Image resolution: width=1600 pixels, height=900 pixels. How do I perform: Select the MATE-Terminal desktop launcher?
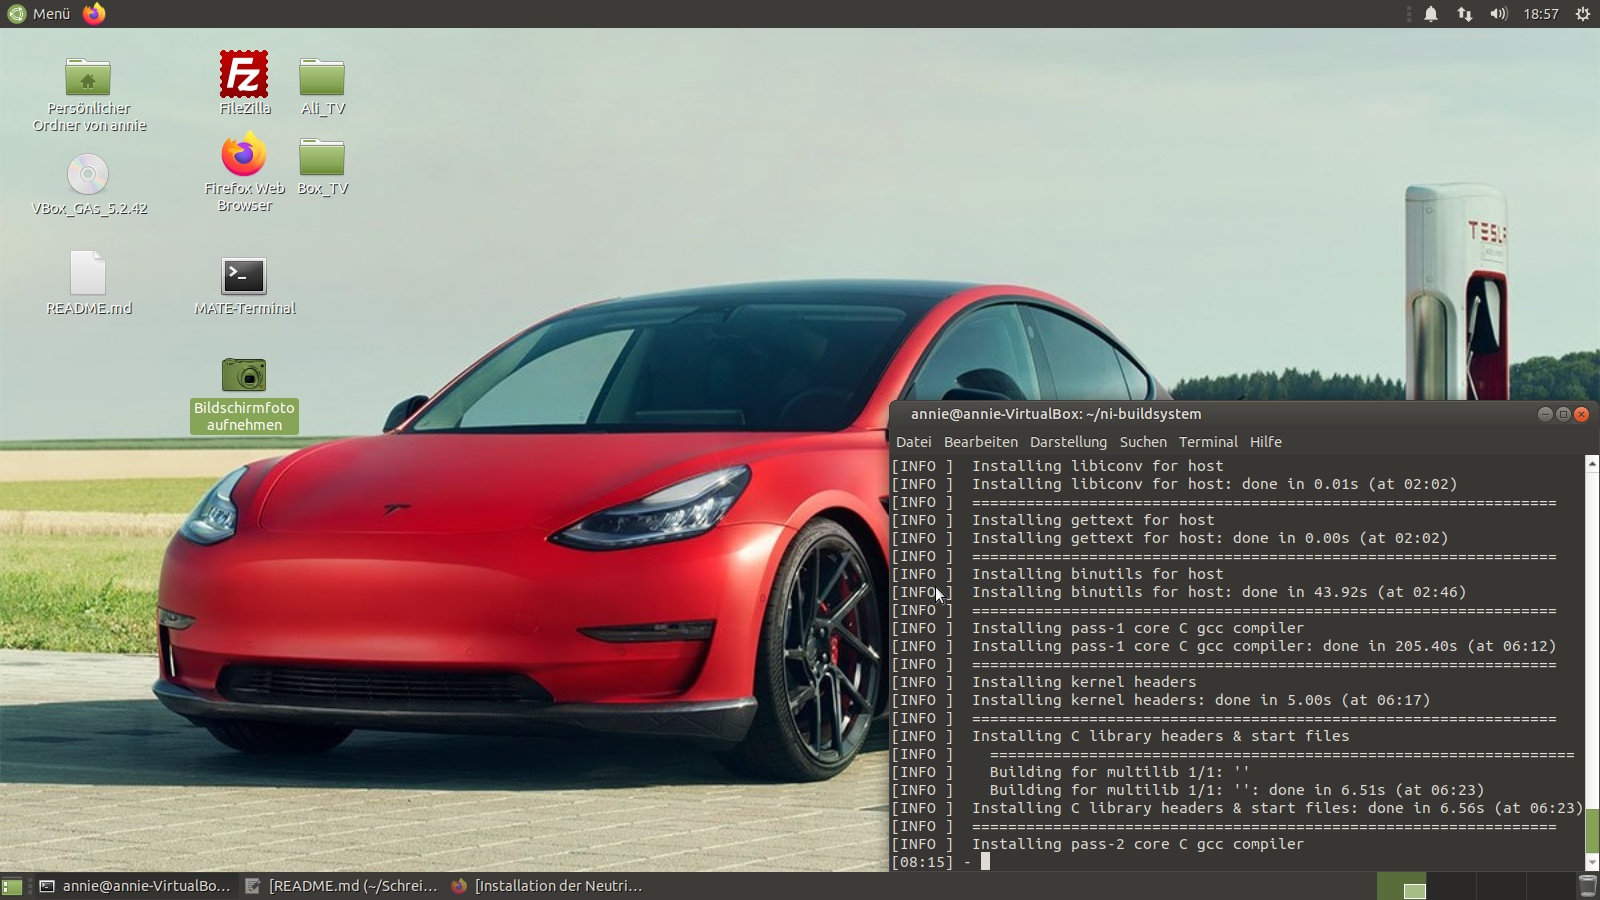(x=244, y=276)
